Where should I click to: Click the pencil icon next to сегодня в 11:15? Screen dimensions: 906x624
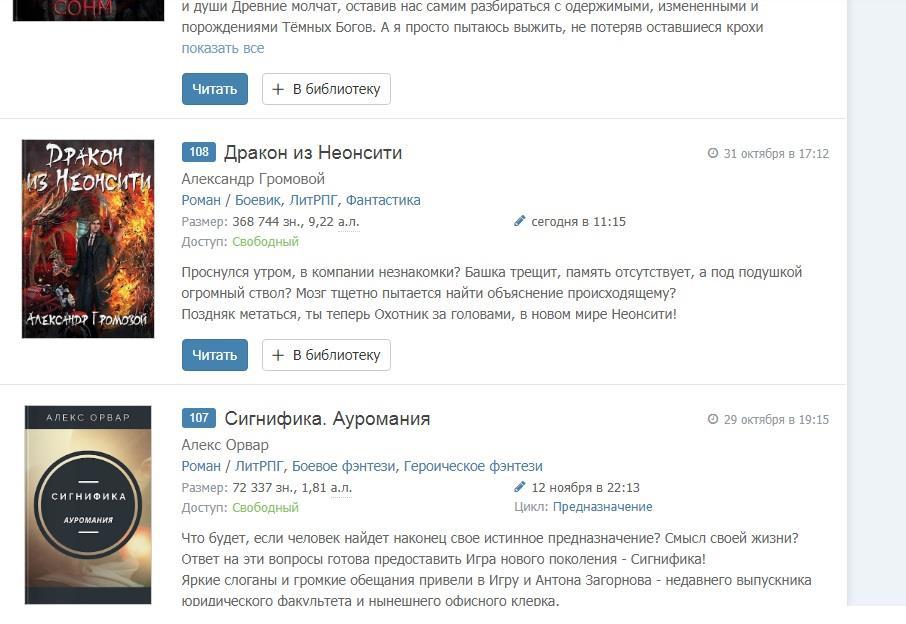(x=519, y=221)
